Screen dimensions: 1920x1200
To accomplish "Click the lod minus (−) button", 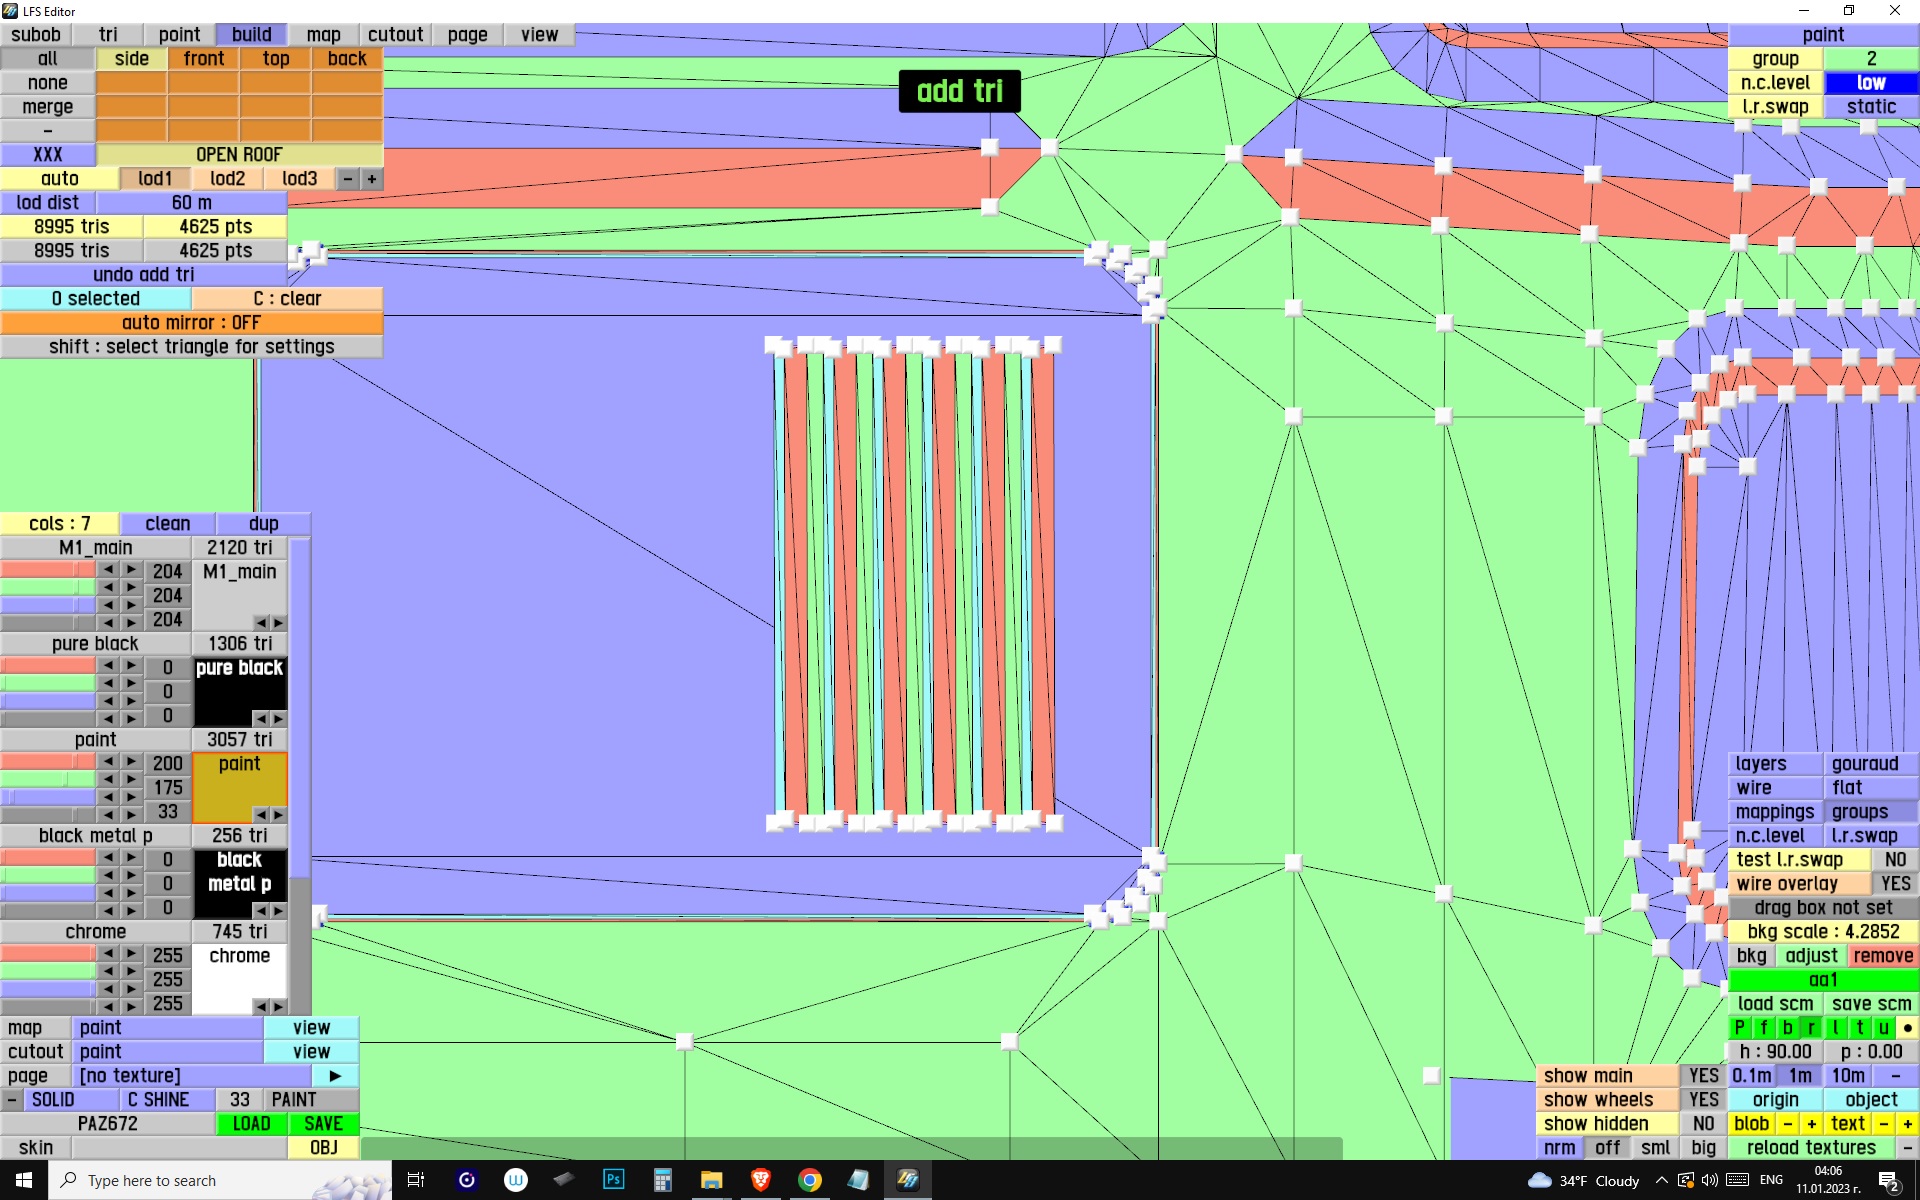I will [348, 179].
